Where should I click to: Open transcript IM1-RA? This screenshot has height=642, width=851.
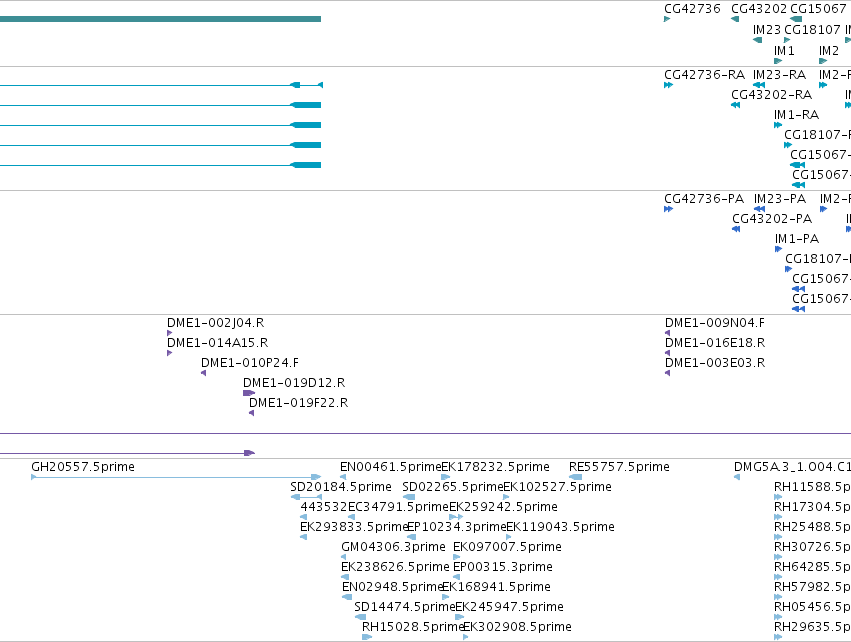click(x=796, y=115)
